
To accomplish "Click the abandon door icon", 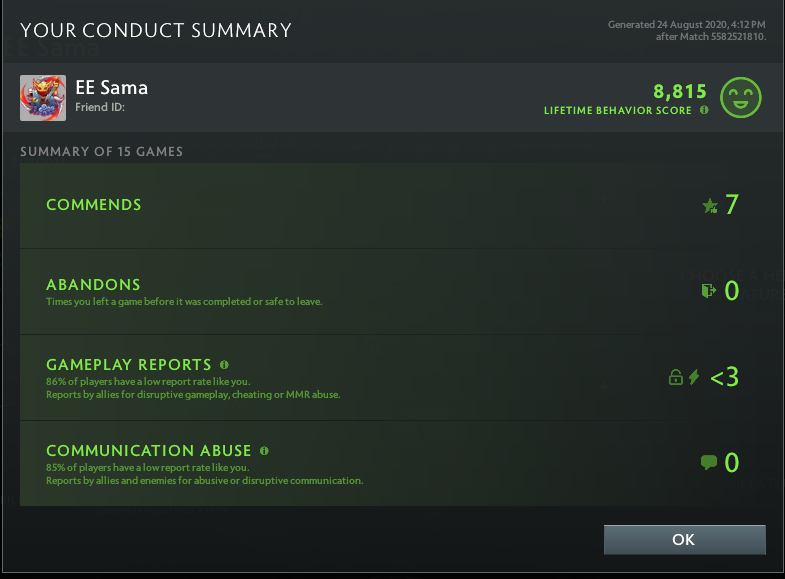I will pyautogui.click(x=709, y=291).
